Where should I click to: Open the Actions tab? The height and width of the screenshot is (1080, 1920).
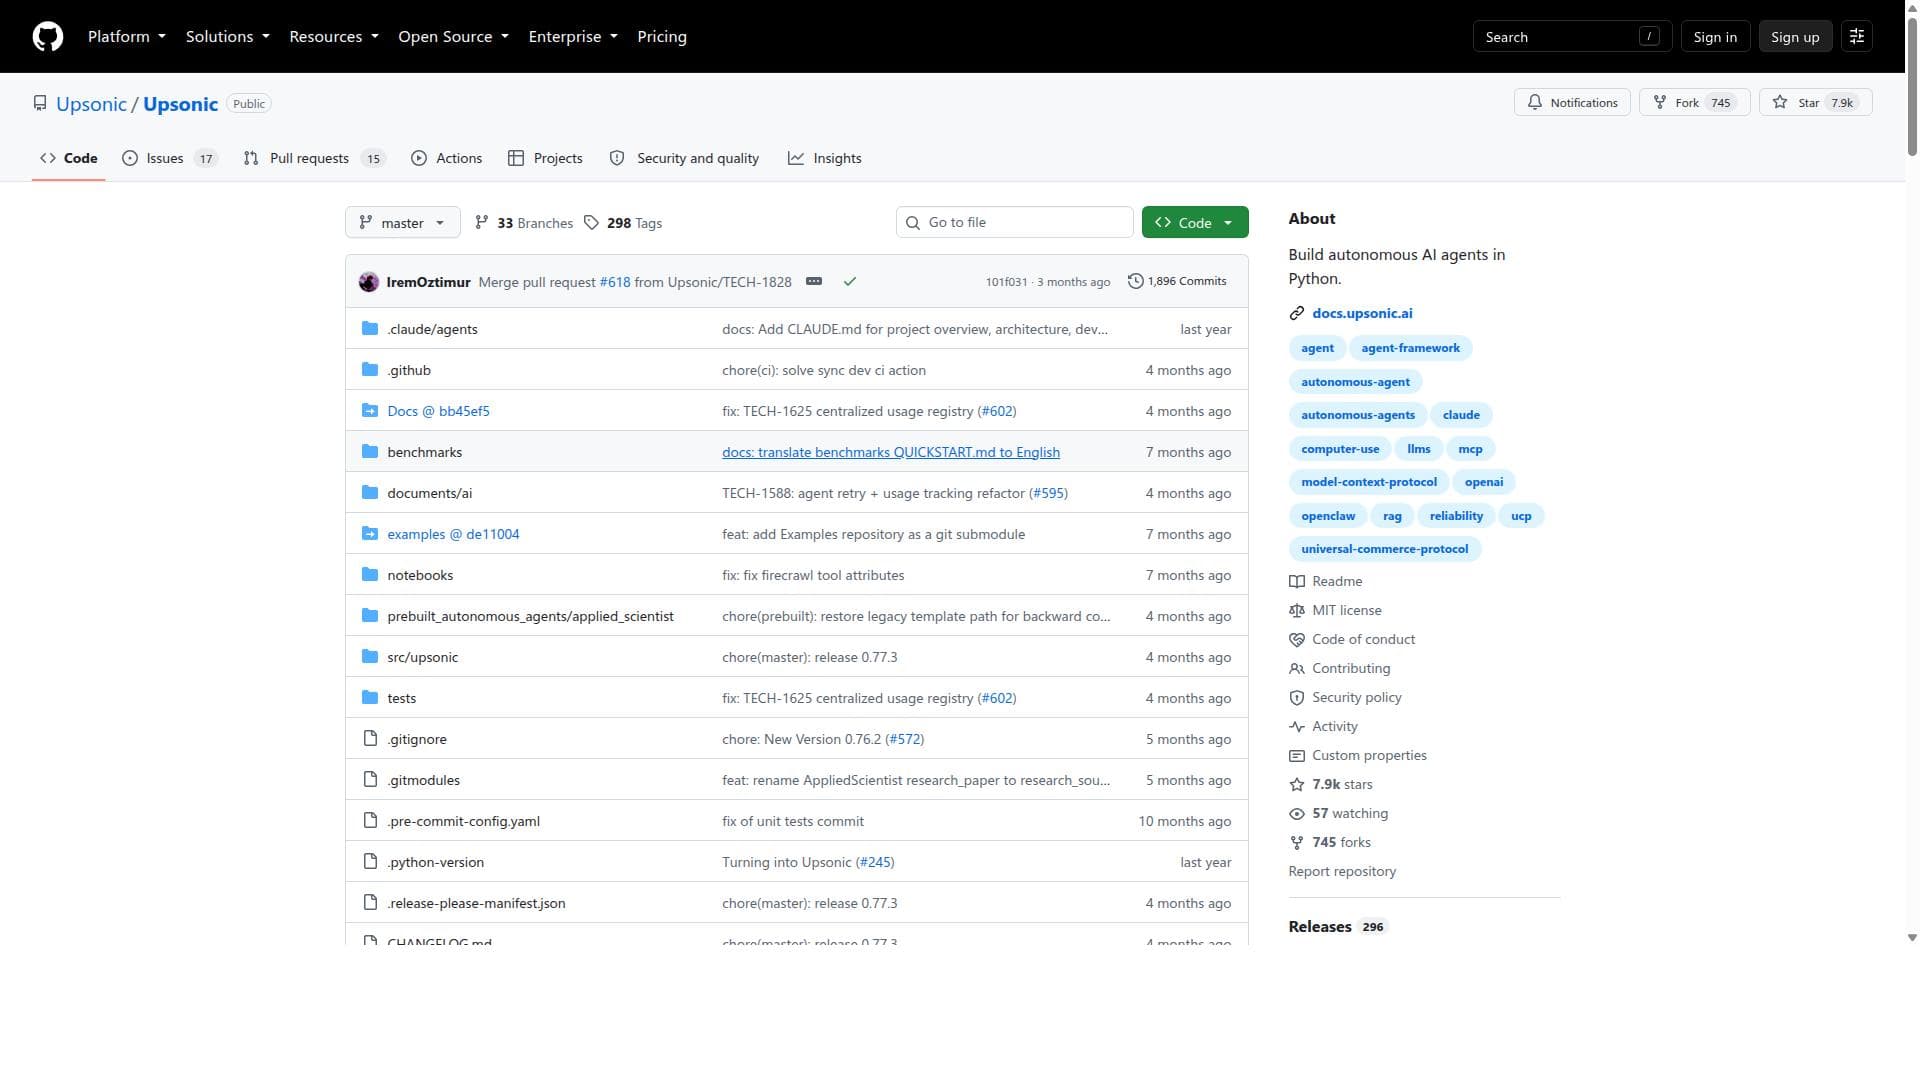click(446, 158)
